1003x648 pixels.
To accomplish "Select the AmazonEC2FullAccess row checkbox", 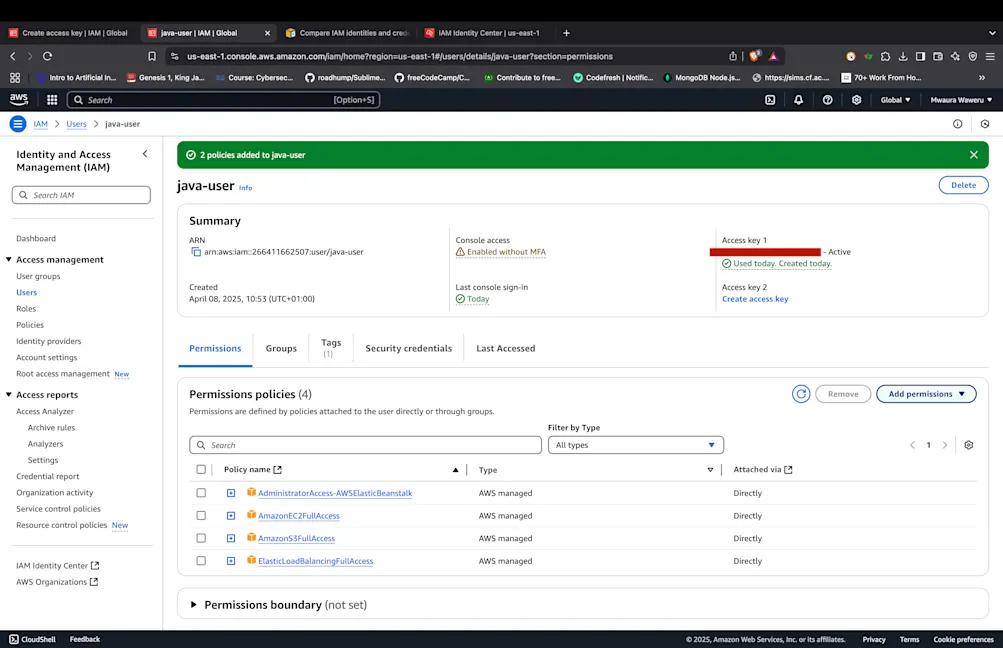I will 201,515.
